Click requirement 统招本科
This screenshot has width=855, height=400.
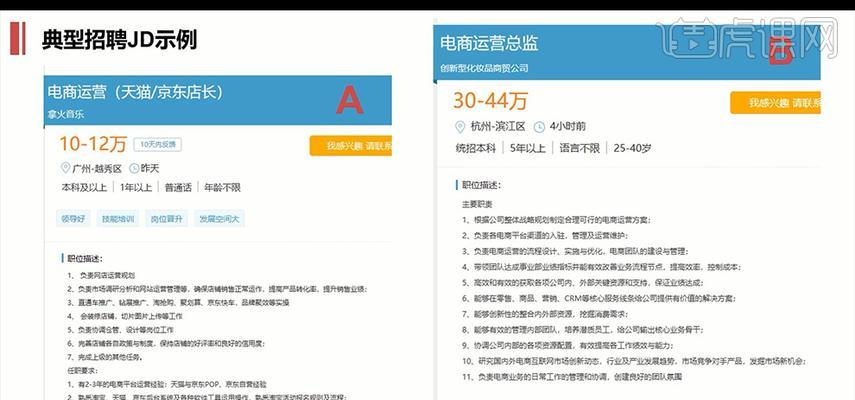[x=475, y=148]
